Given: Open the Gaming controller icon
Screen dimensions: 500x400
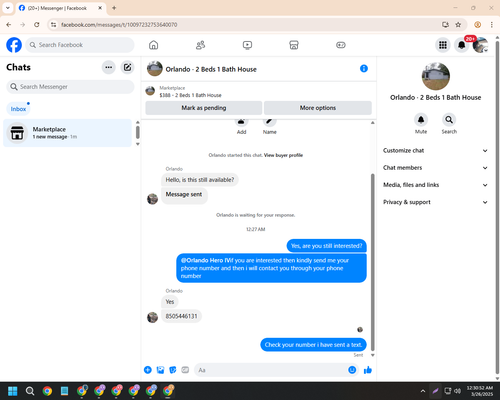Looking at the screenshot, I should pos(341,45).
